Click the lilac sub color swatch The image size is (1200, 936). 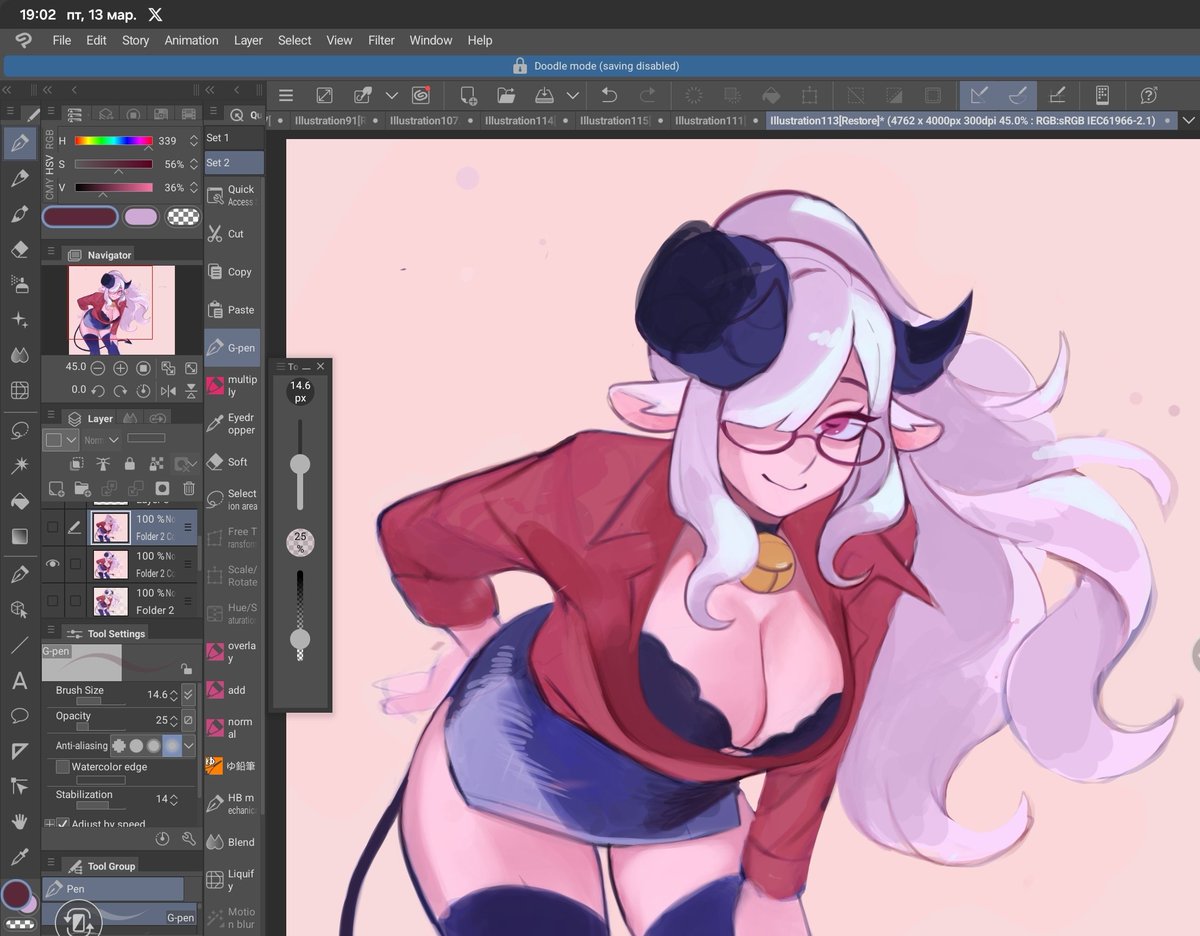pos(141,217)
